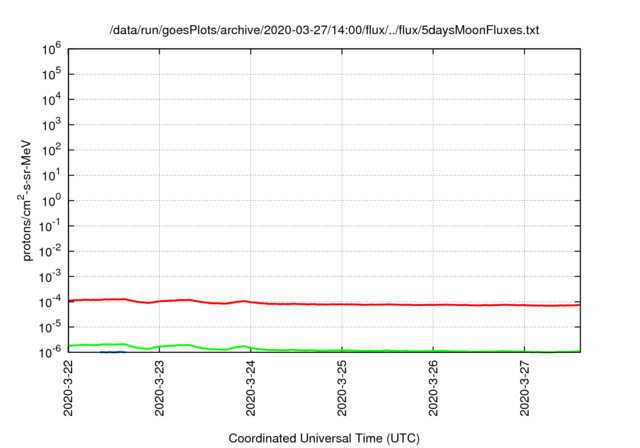Click the 2020-3-23 date label

point(160,388)
